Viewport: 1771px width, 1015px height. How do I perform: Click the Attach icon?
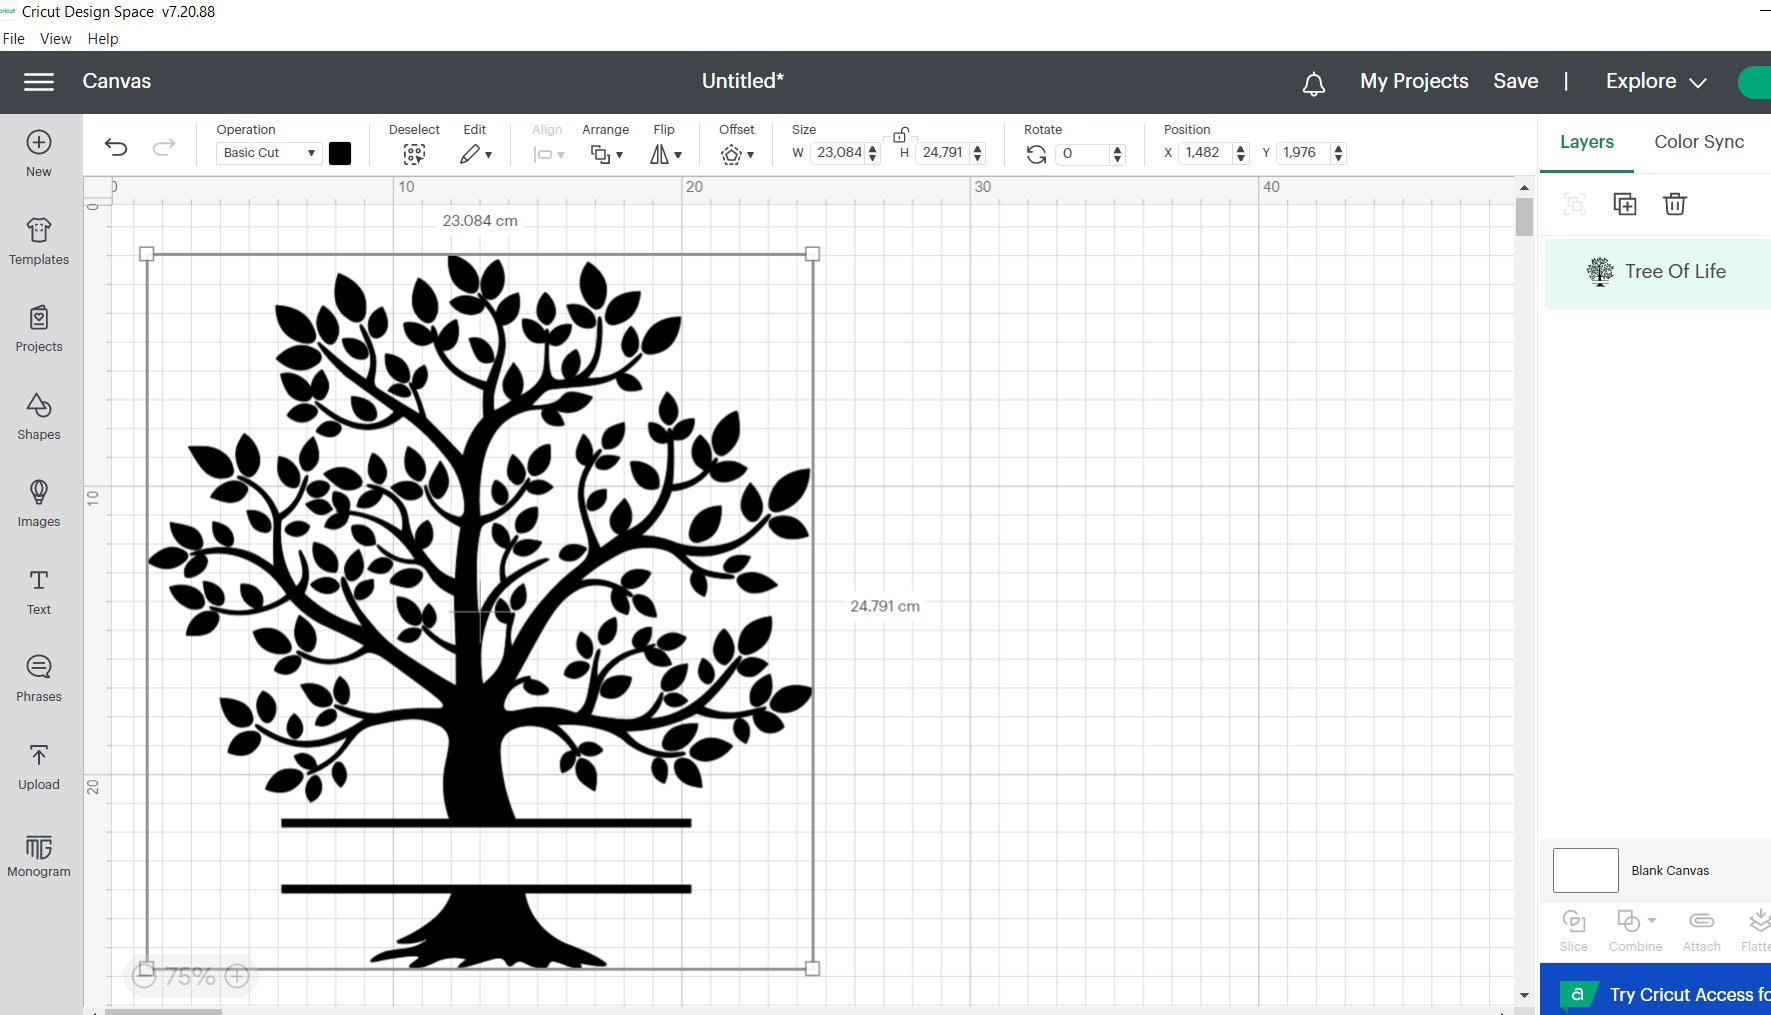pos(1701,928)
